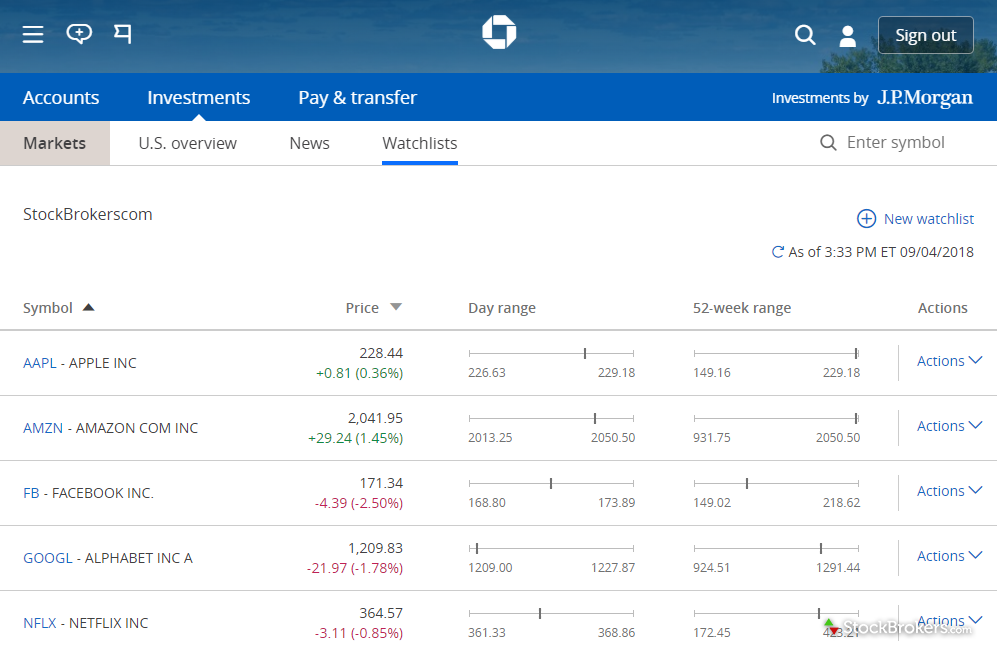Image resolution: width=997 pixels, height=651 pixels.
Task: Click the Symbol column header
Action: pos(48,308)
